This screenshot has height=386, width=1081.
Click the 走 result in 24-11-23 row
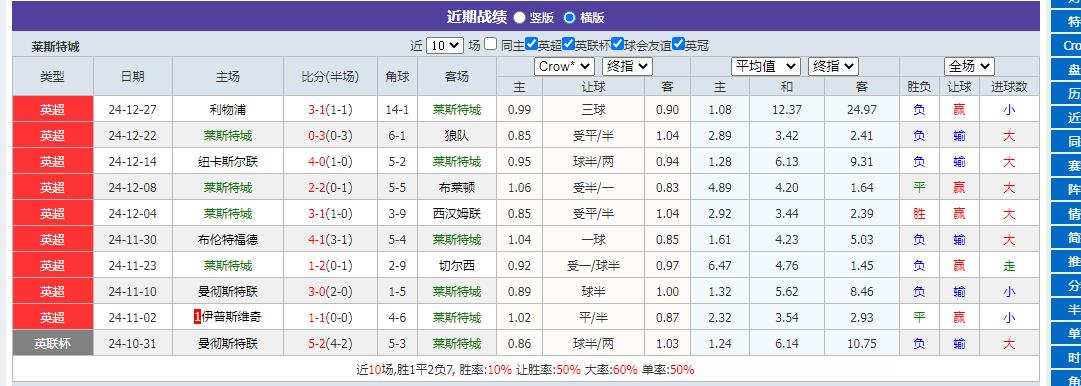click(1009, 265)
